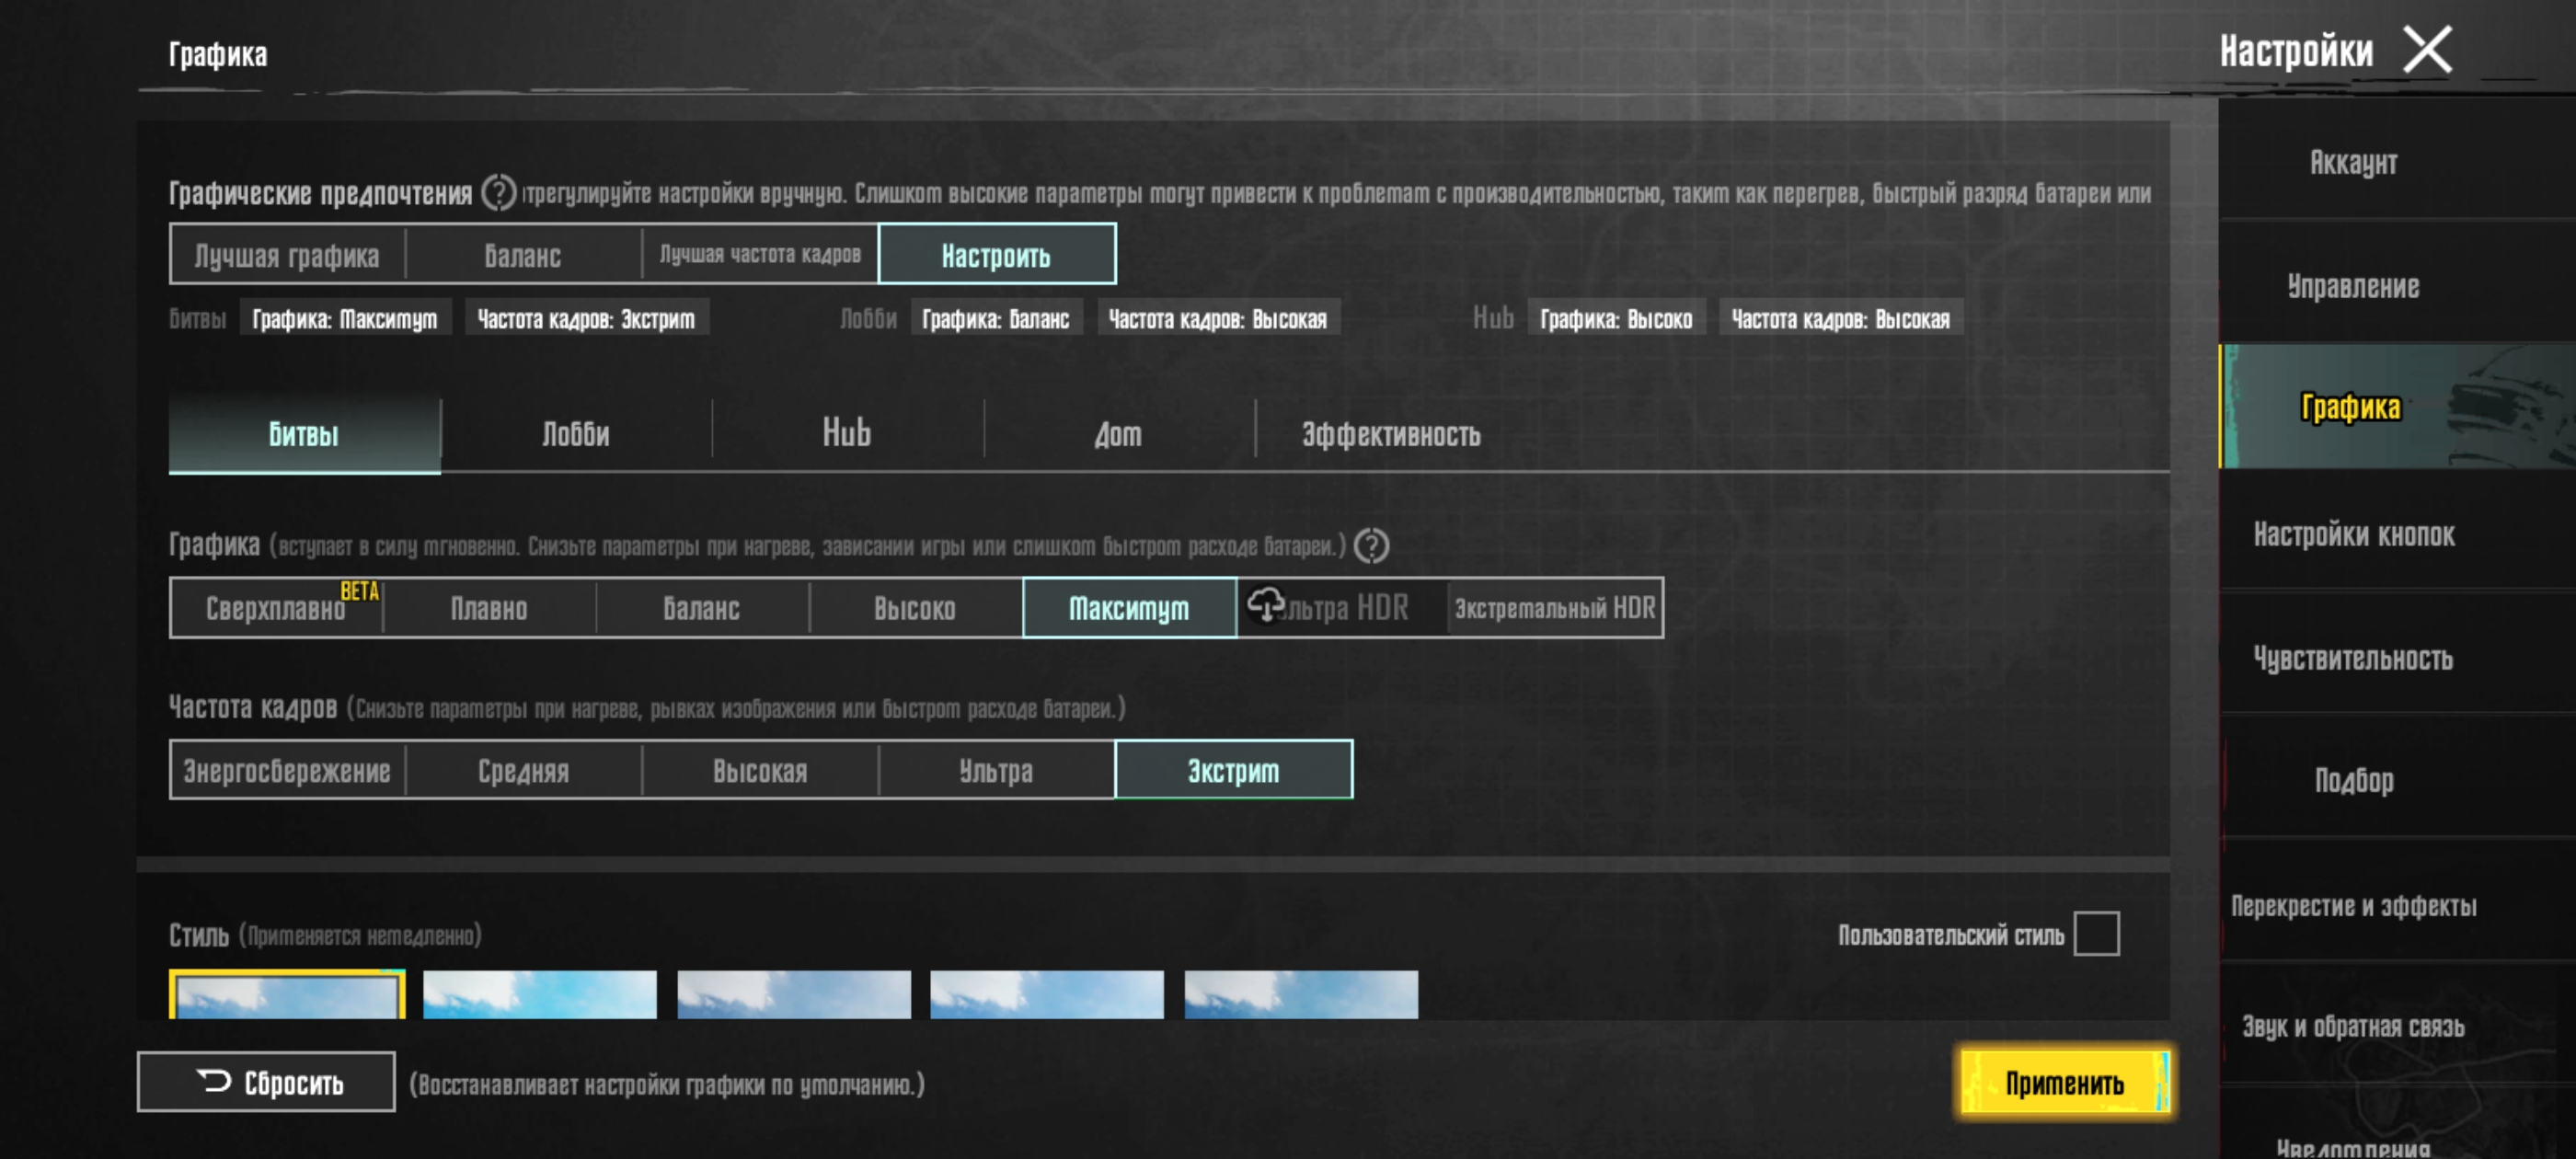This screenshot has width=2576, height=1159.
Task: Close settings with the X icon
Action: [x=2427, y=50]
